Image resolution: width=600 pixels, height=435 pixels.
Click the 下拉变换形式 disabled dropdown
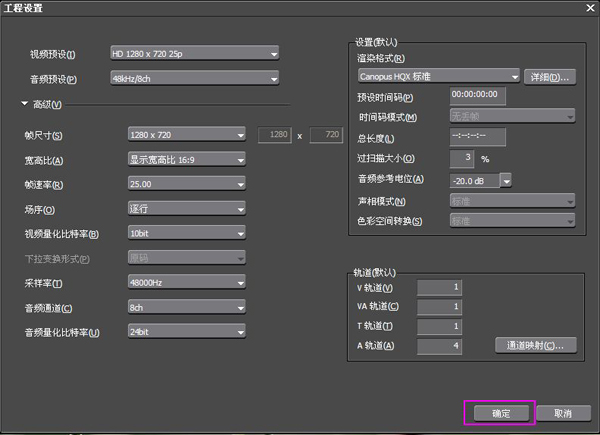(187, 258)
